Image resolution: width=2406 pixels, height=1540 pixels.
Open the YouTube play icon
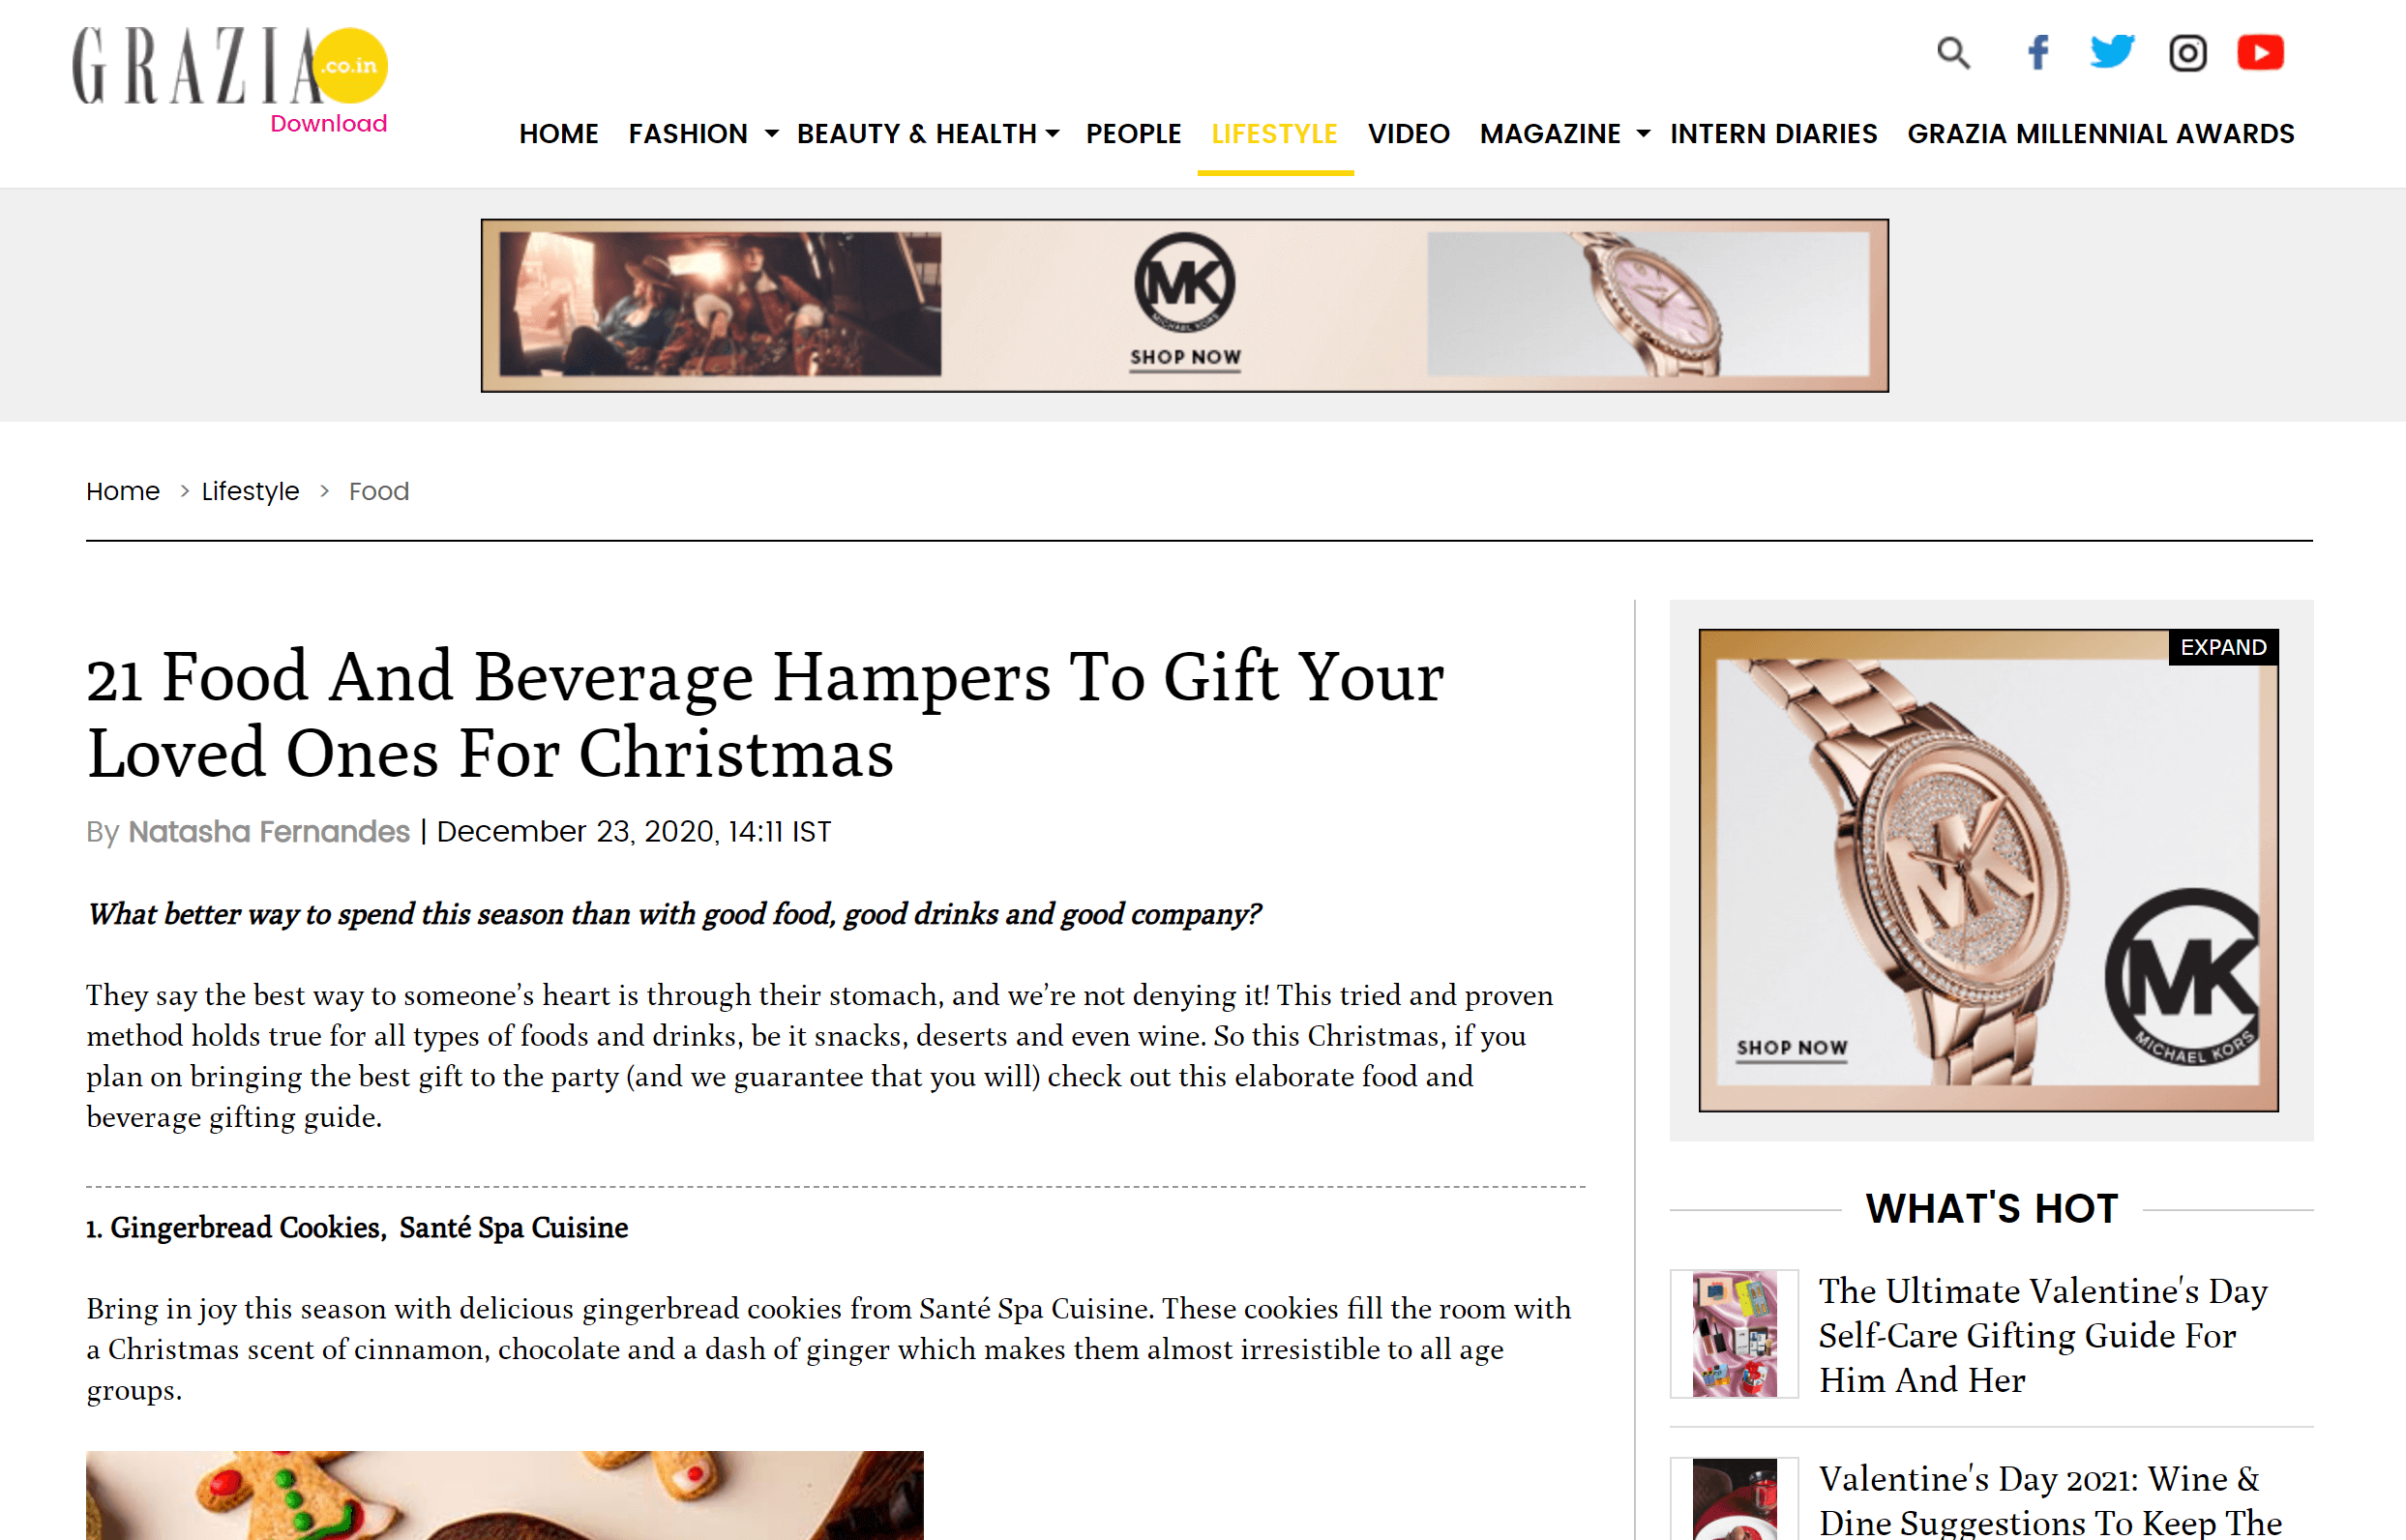2260,52
